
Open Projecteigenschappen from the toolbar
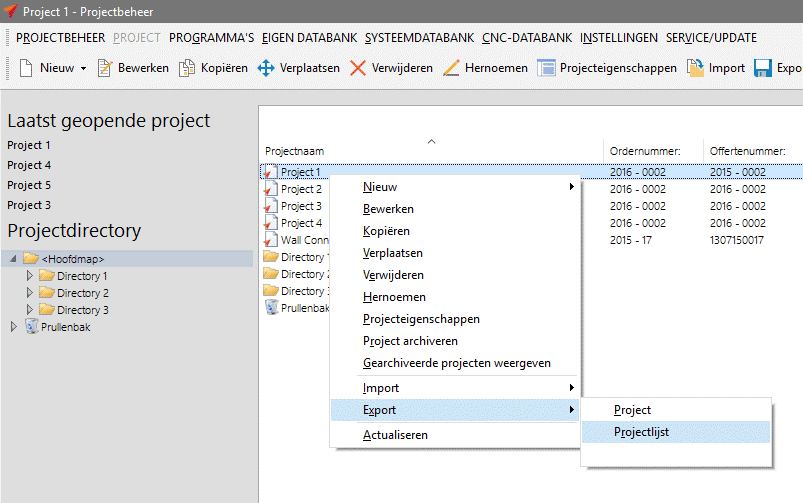[546, 68]
